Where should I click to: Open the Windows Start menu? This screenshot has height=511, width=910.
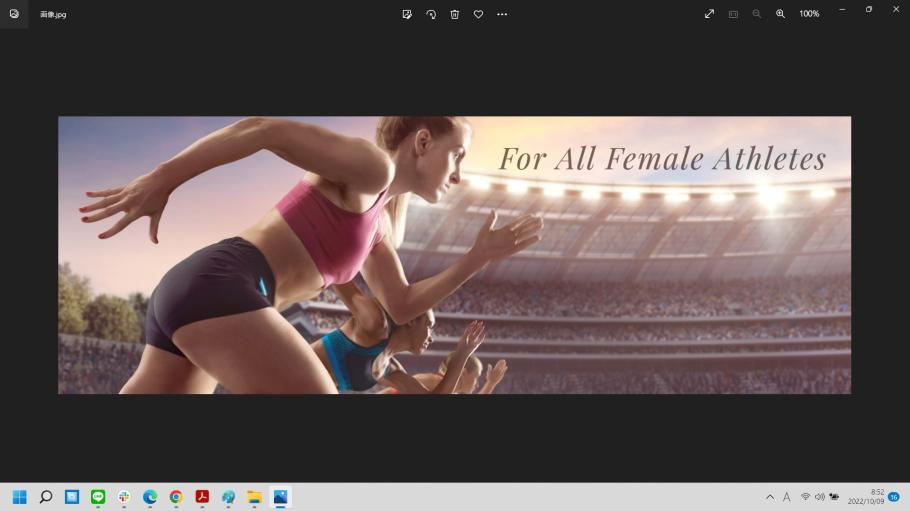[x=19, y=497]
